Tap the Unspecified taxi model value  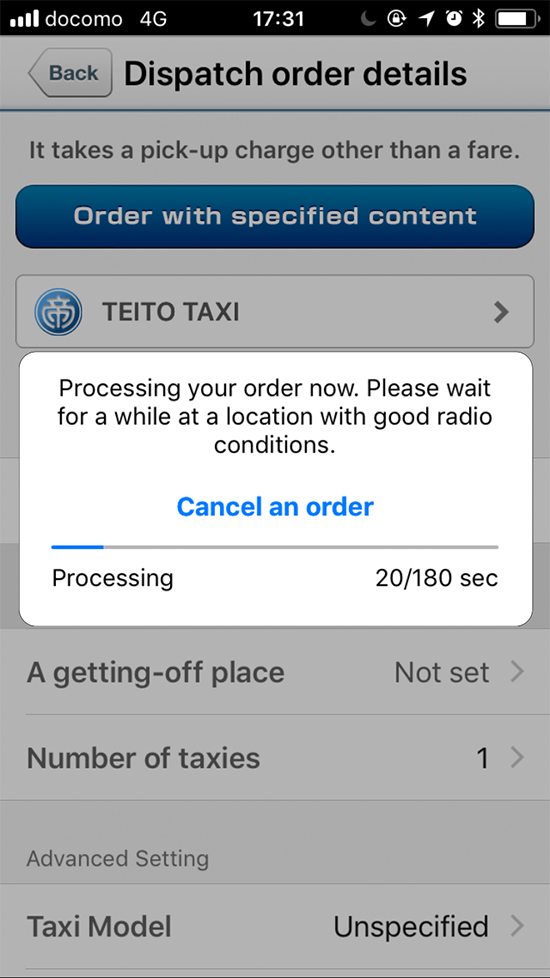[411, 927]
